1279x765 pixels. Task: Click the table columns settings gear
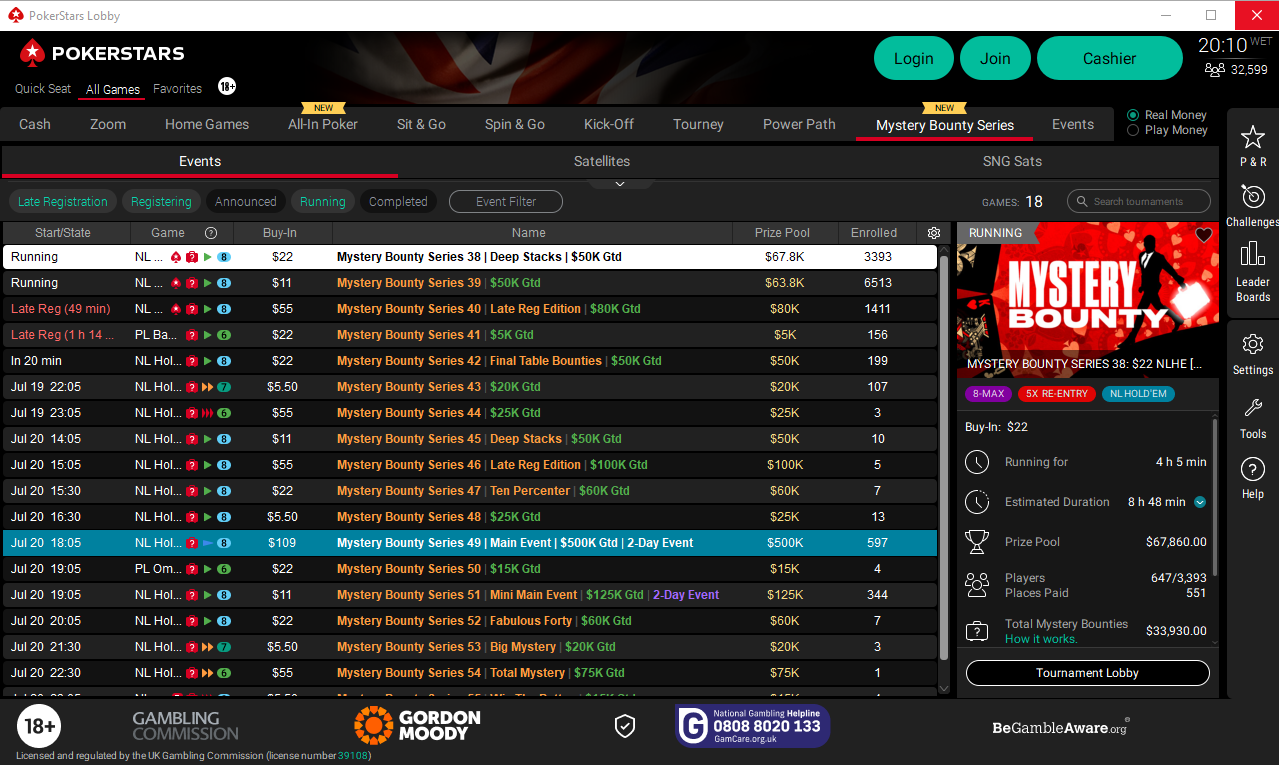934,233
